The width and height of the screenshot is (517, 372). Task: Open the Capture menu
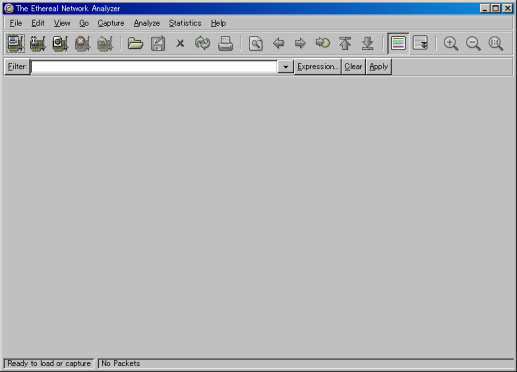pyautogui.click(x=111, y=23)
